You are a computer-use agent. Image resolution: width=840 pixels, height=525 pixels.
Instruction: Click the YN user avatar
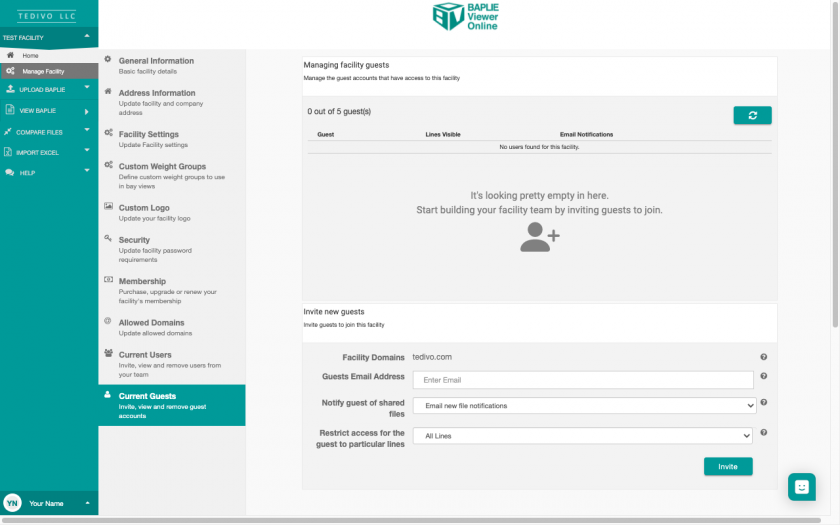[x=12, y=503]
